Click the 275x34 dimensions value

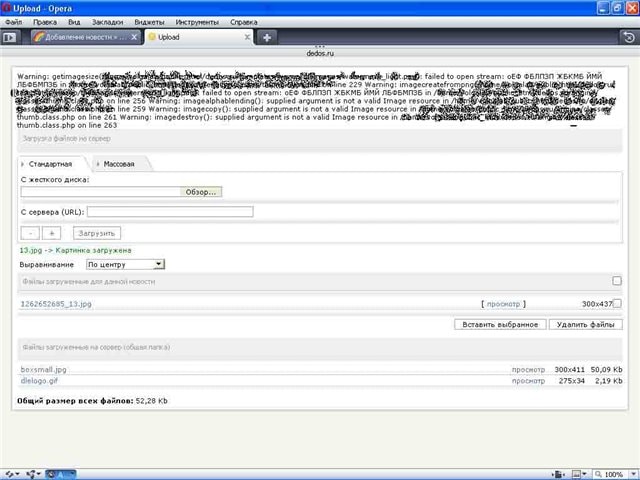[x=571, y=381]
